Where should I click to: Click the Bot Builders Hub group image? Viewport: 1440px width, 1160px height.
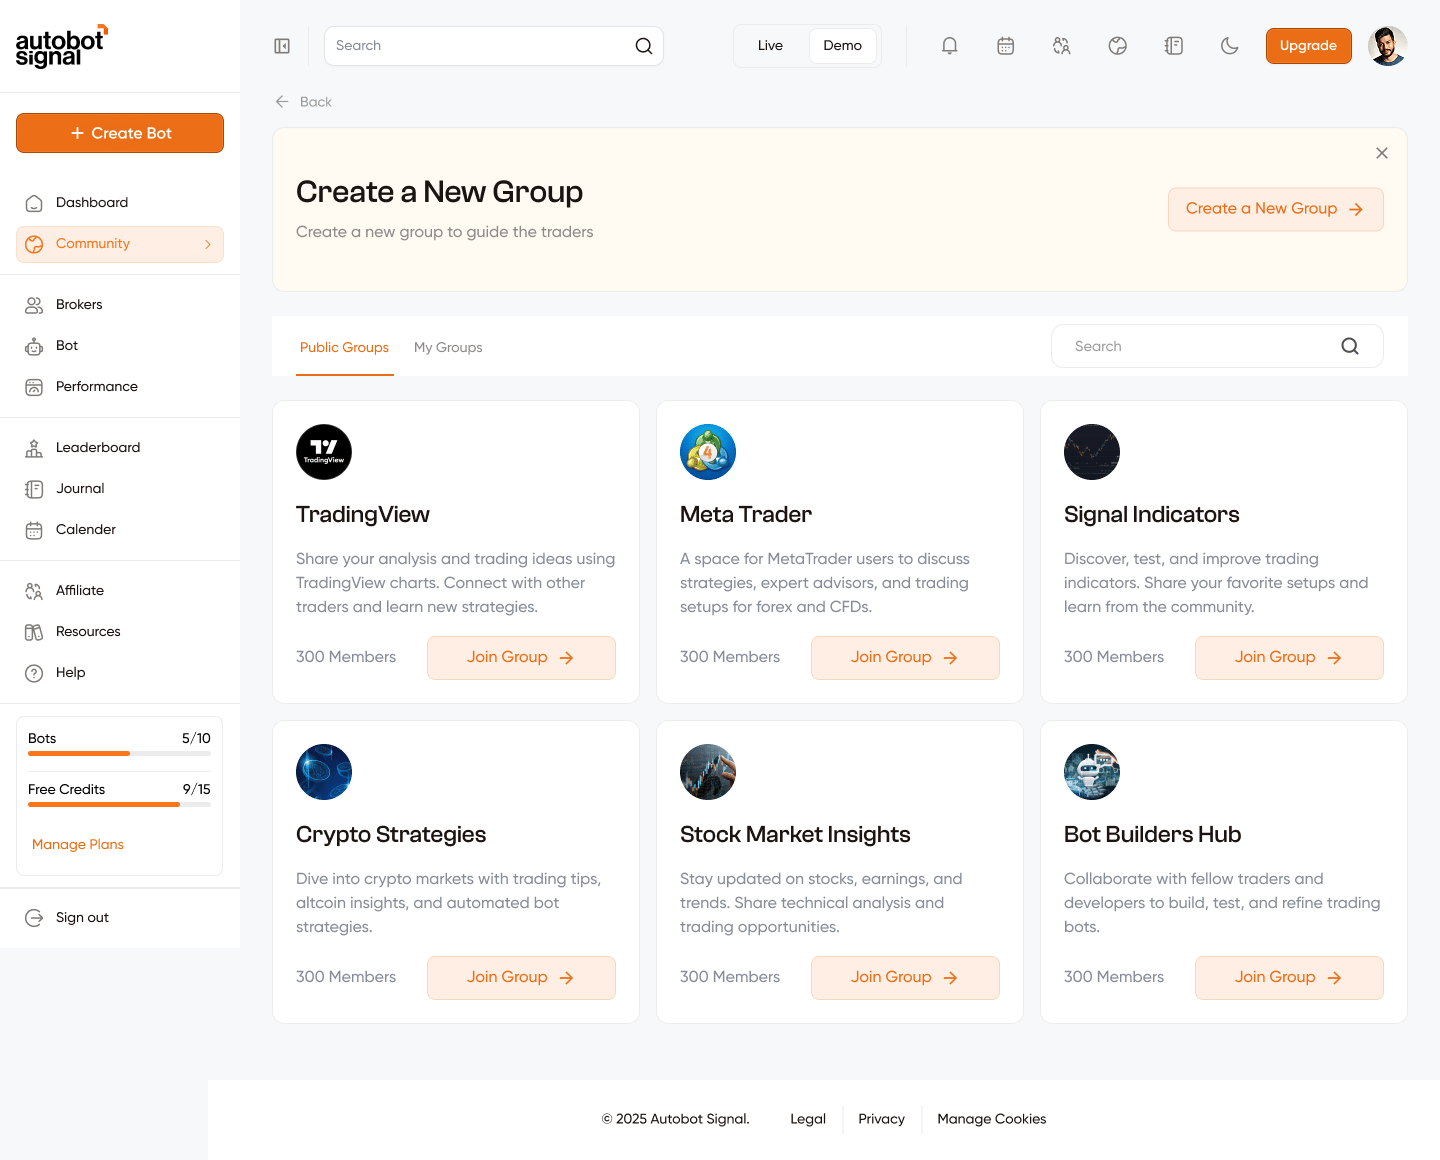tap(1092, 772)
